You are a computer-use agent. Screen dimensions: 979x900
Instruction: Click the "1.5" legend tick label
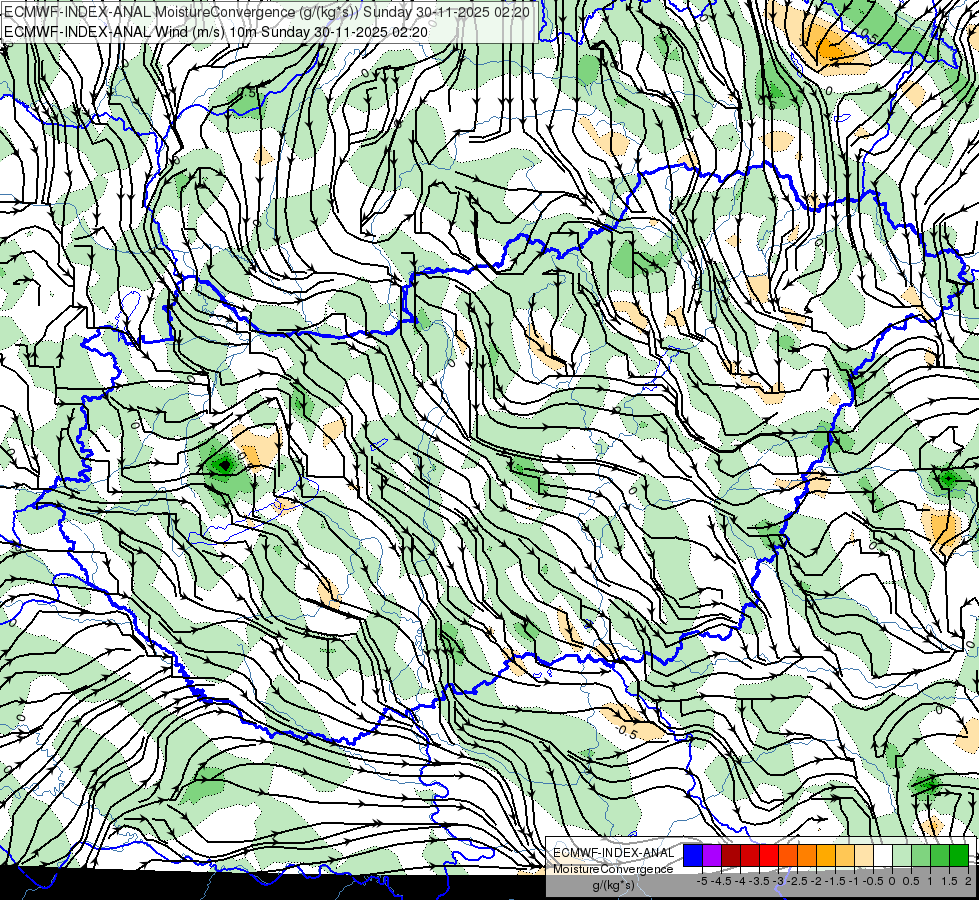[950, 881]
